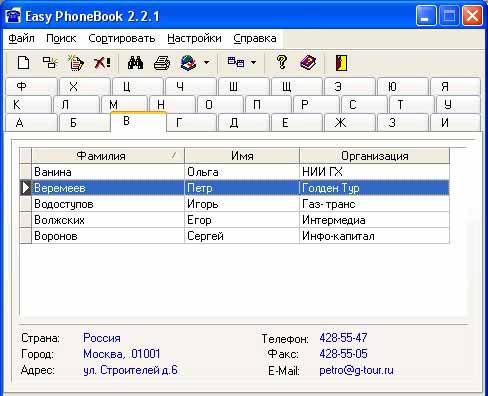This screenshot has height=396, width=488.
Task: Expand the view mode dropdown arrow
Action: (254, 62)
